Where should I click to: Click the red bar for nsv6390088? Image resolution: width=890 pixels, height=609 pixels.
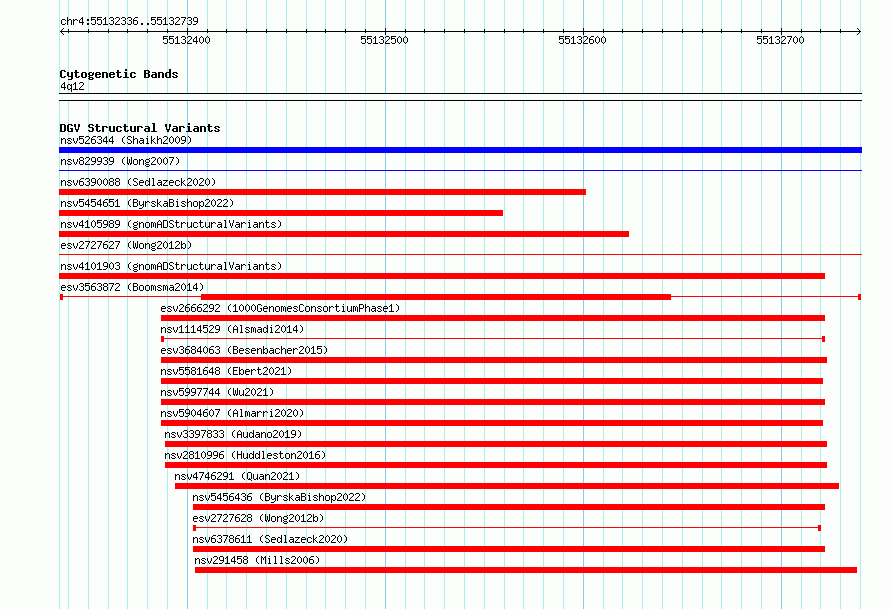tap(322, 192)
